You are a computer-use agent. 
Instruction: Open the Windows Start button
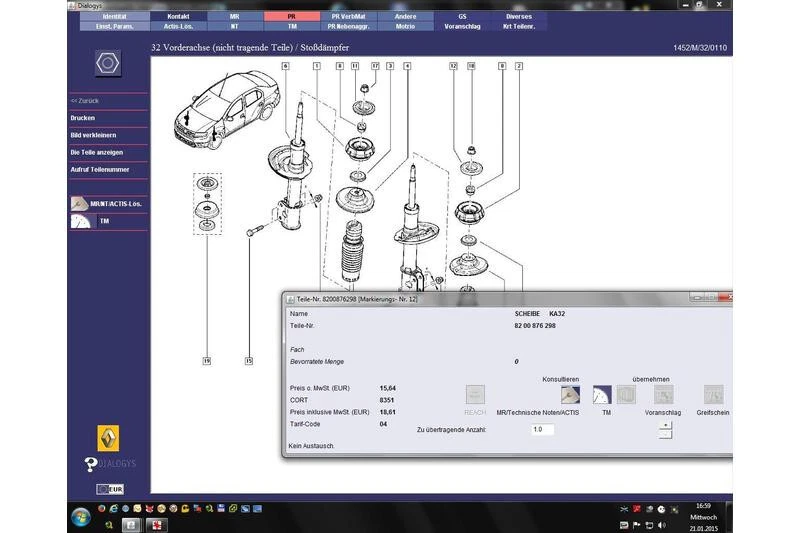click(x=80, y=519)
